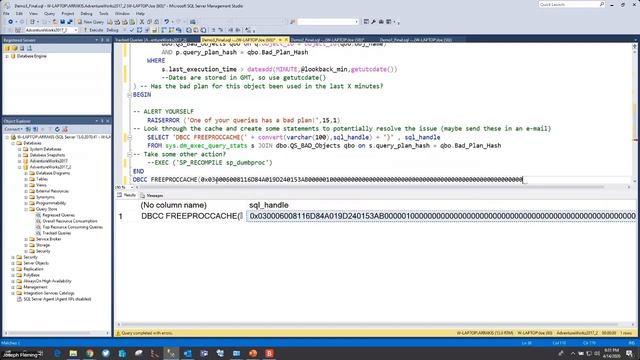640x360 pixels.
Task: Switch to the Results tab
Action: (x=127, y=195)
